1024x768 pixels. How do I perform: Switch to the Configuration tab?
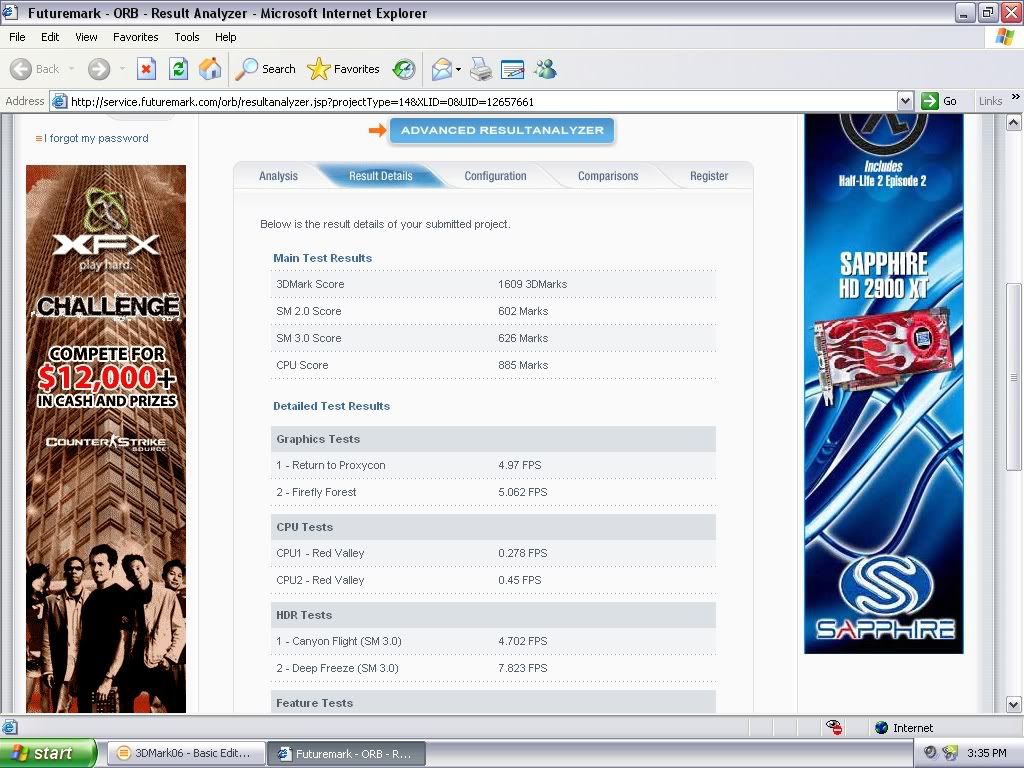pyautogui.click(x=495, y=176)
